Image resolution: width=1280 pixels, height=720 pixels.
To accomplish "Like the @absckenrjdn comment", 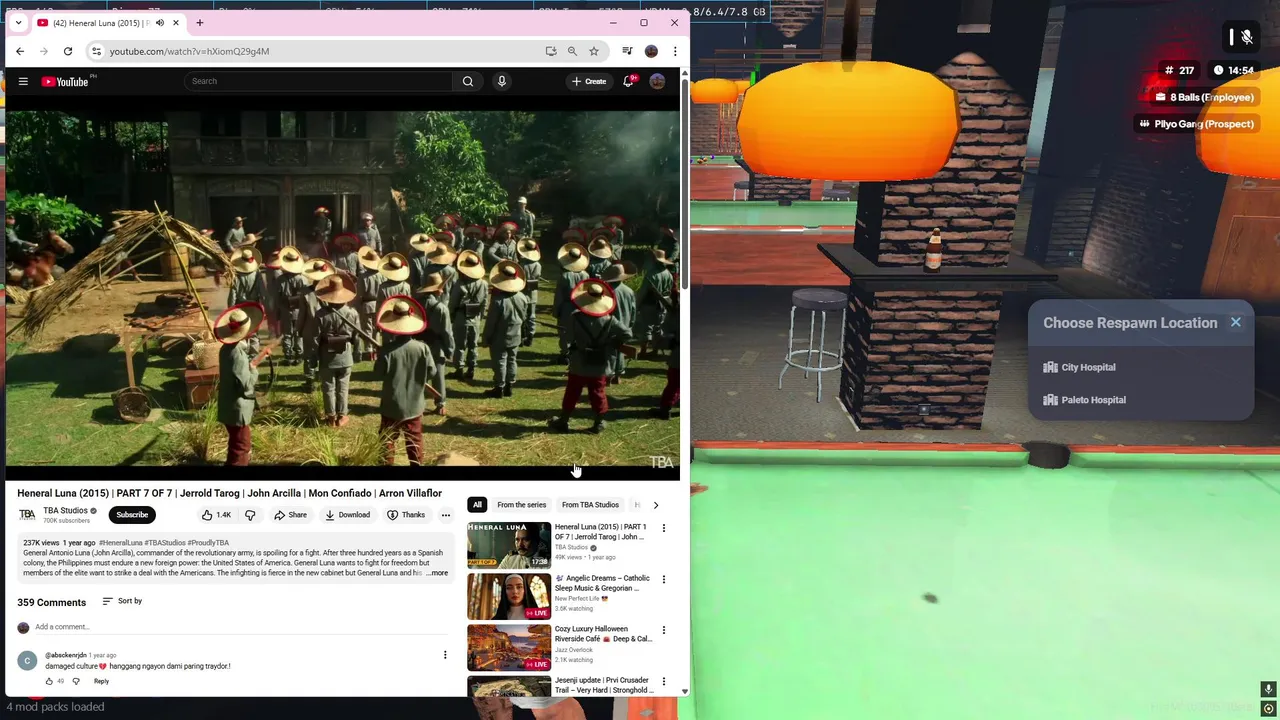I will click(x=49, y=681).
